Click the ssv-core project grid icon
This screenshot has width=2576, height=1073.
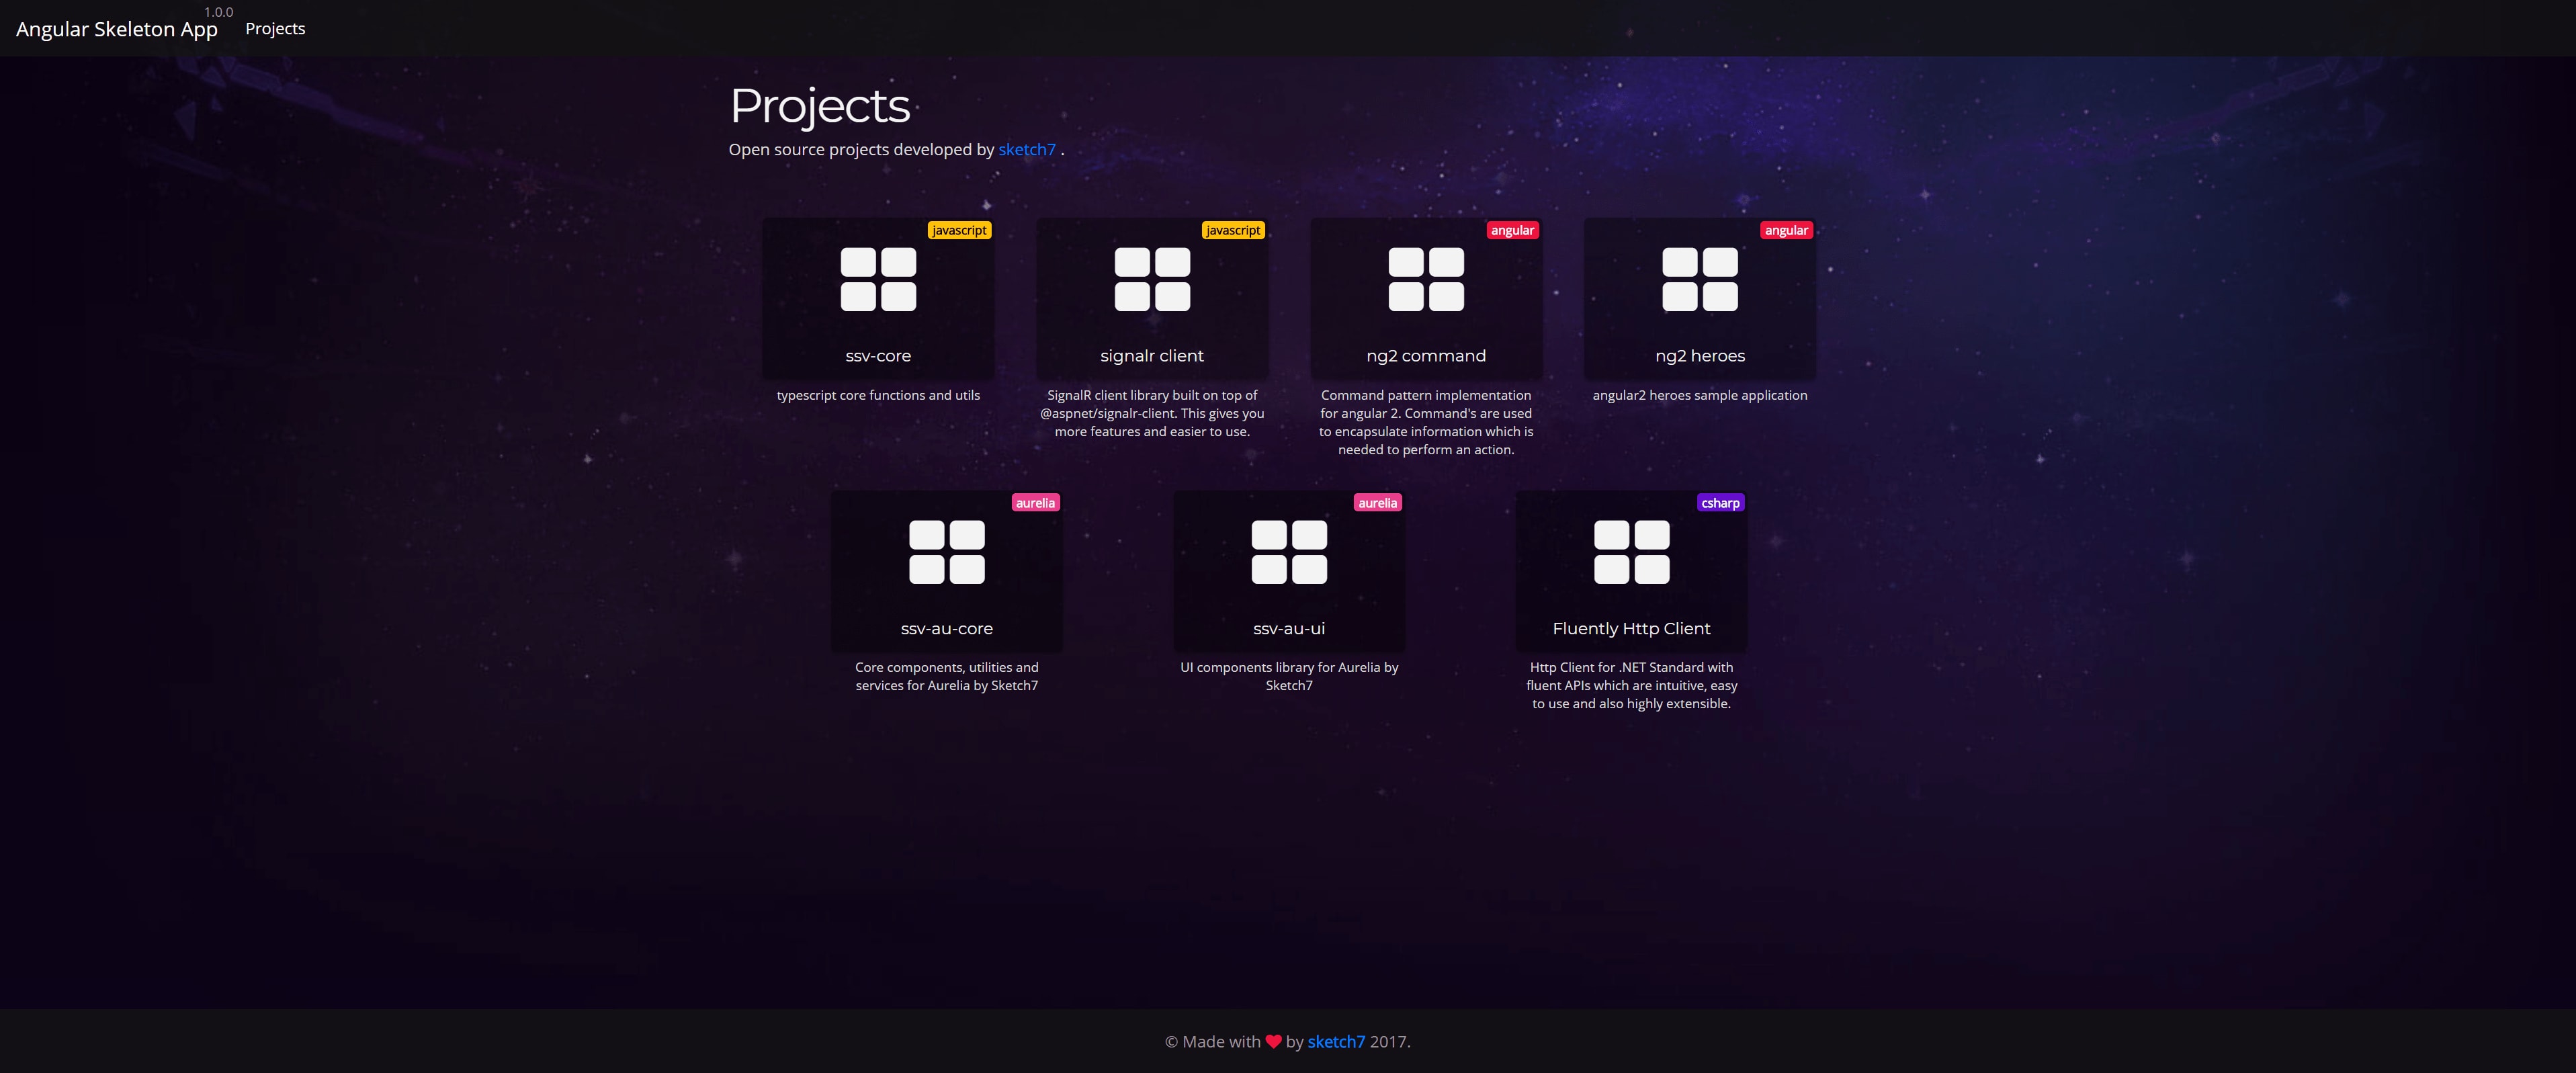click(x=878, y=280)
